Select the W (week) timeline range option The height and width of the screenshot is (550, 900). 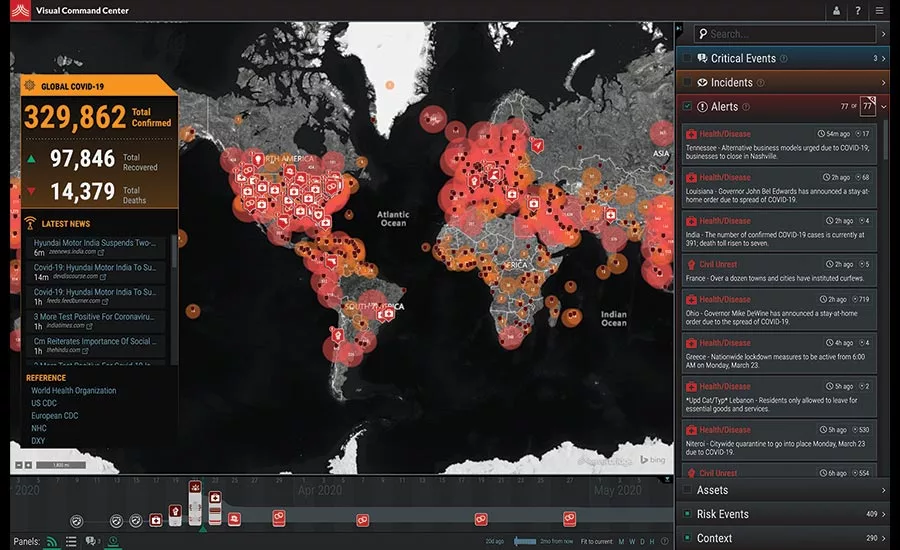click(x=634, y=541)
